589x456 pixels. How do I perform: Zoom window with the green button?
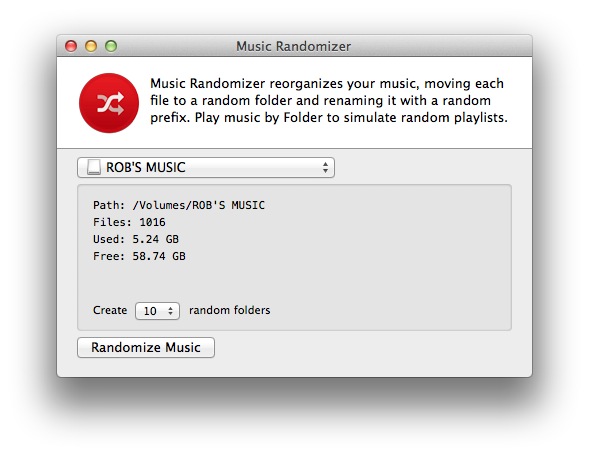tap(111, 46)
